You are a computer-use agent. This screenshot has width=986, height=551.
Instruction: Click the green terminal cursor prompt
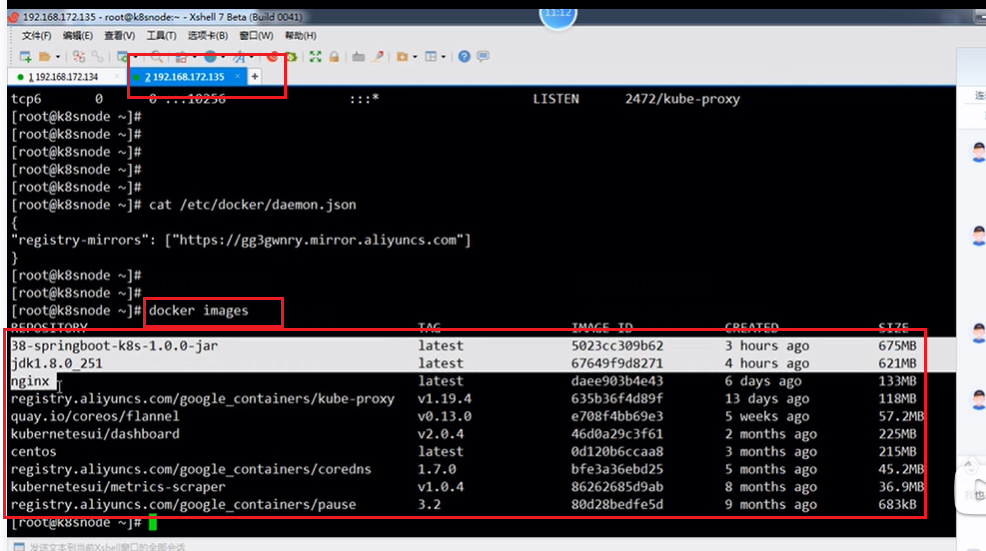[152, 523]
